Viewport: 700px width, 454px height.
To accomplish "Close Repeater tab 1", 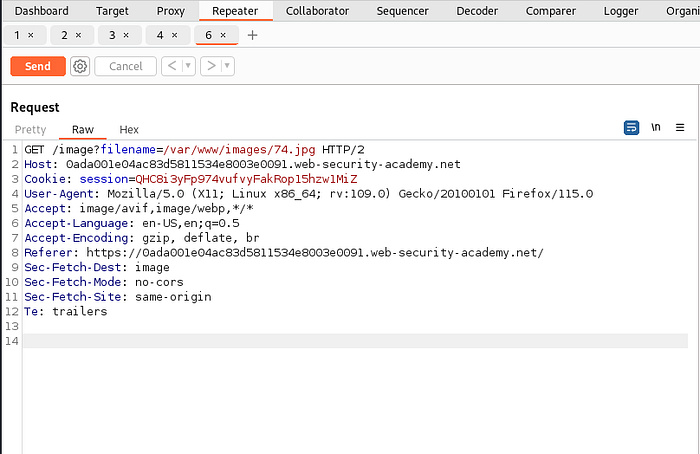I will (x=31, y=35).
